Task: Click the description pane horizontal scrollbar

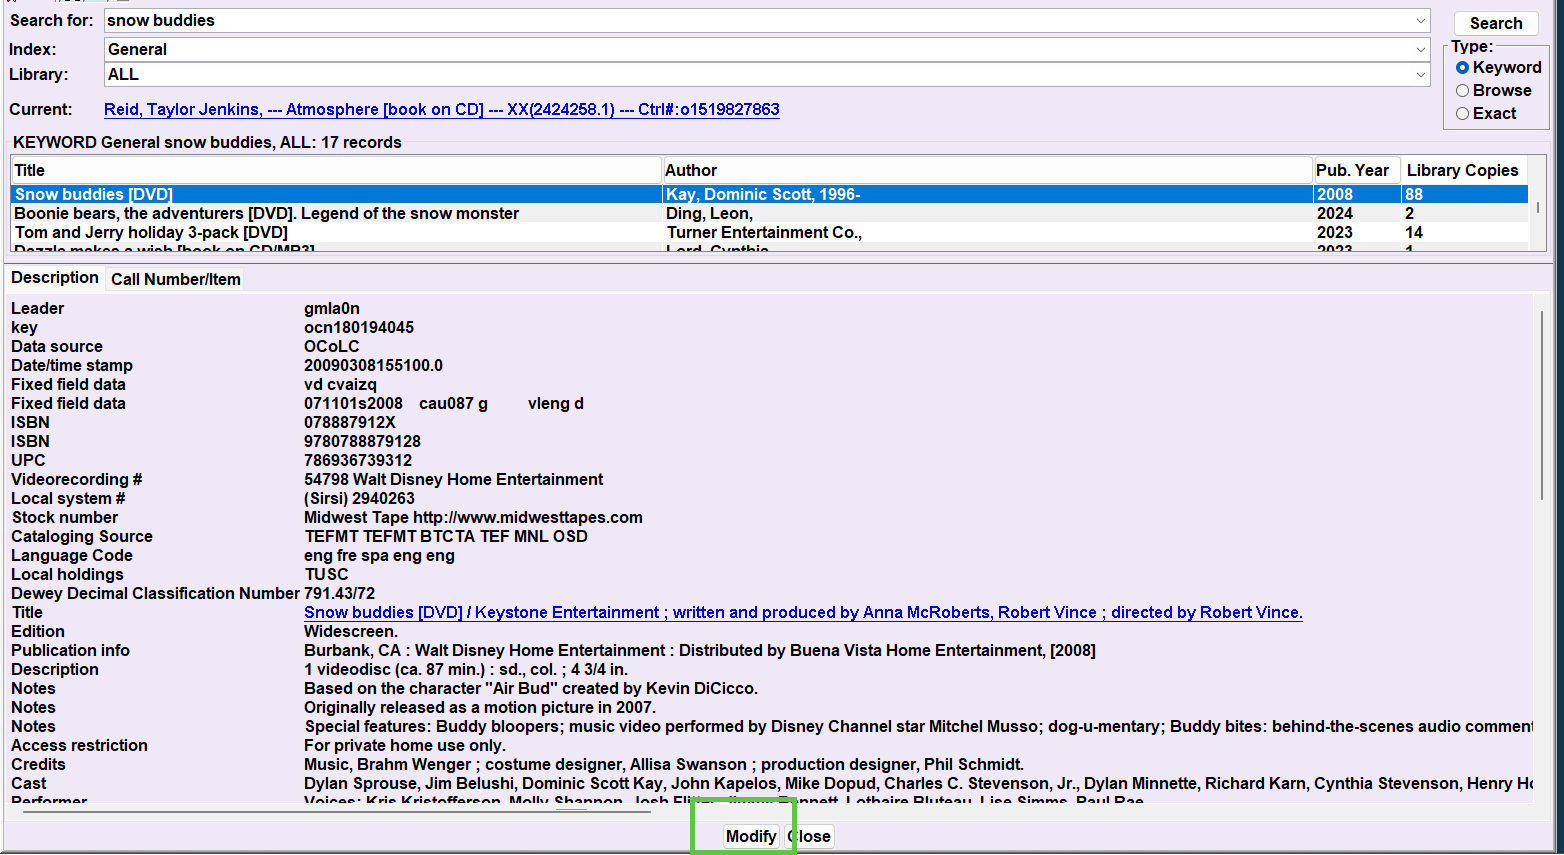Action: pyautogui.click(x=336, y=811)
